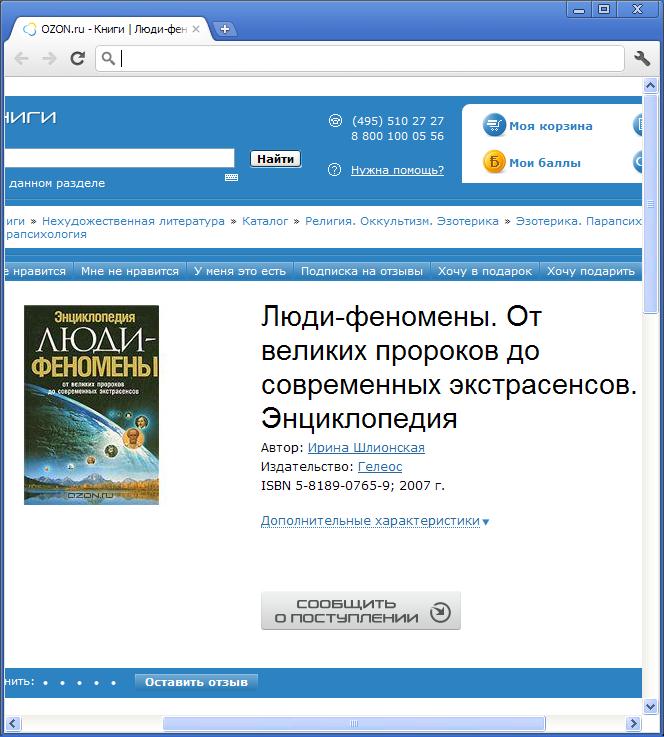664x737 pixels.
Task: Click the OZON.ru tab favicon
Action: [x=30, y=29]
